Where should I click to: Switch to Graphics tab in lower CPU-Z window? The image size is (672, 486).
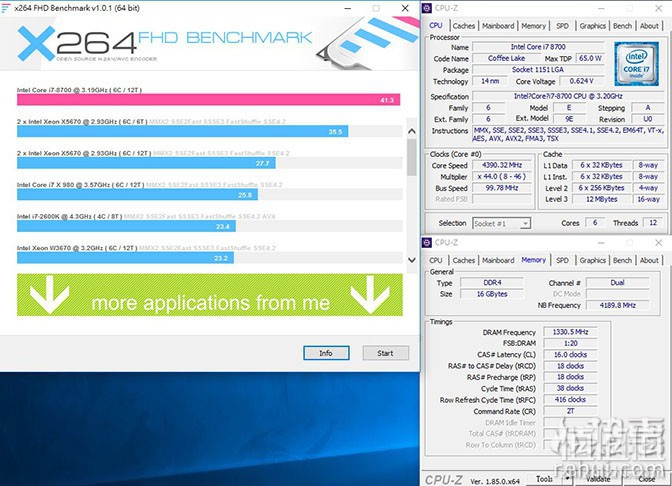pyautogui.click(x=593, y=260)
